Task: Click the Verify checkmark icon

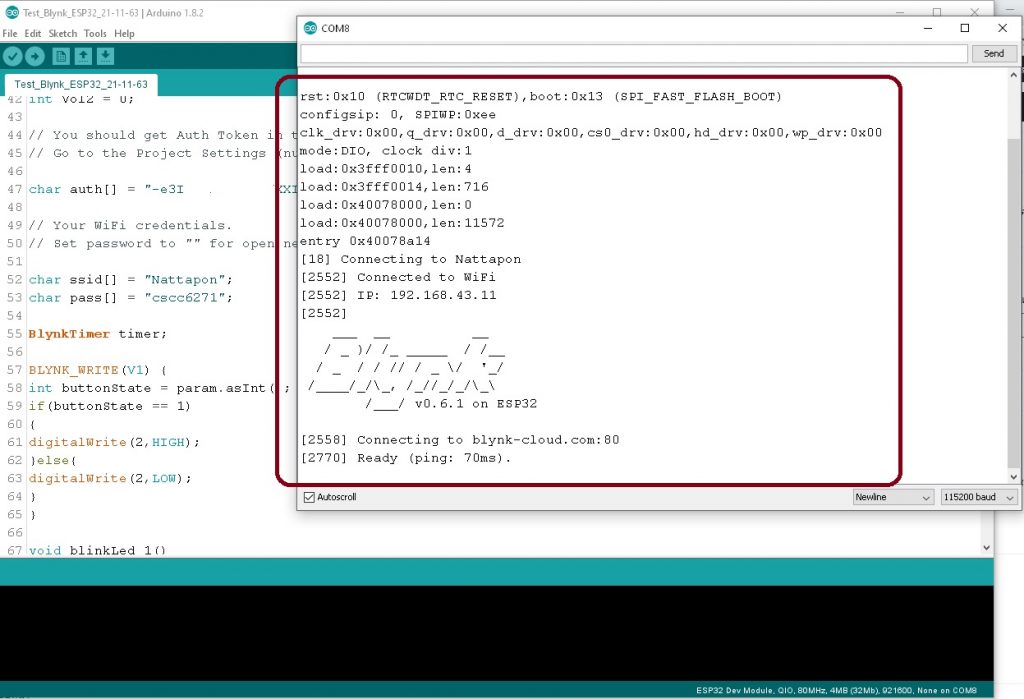Action: (12, 56)
